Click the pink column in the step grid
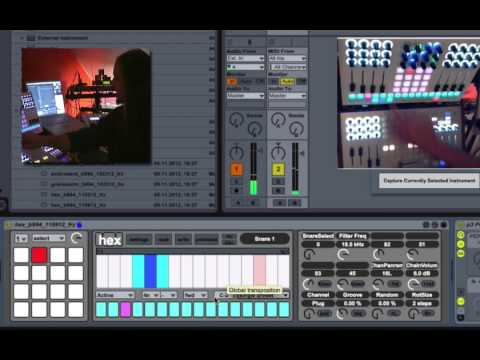Screen dimensions: 480x360 click(x=260, y=271)
